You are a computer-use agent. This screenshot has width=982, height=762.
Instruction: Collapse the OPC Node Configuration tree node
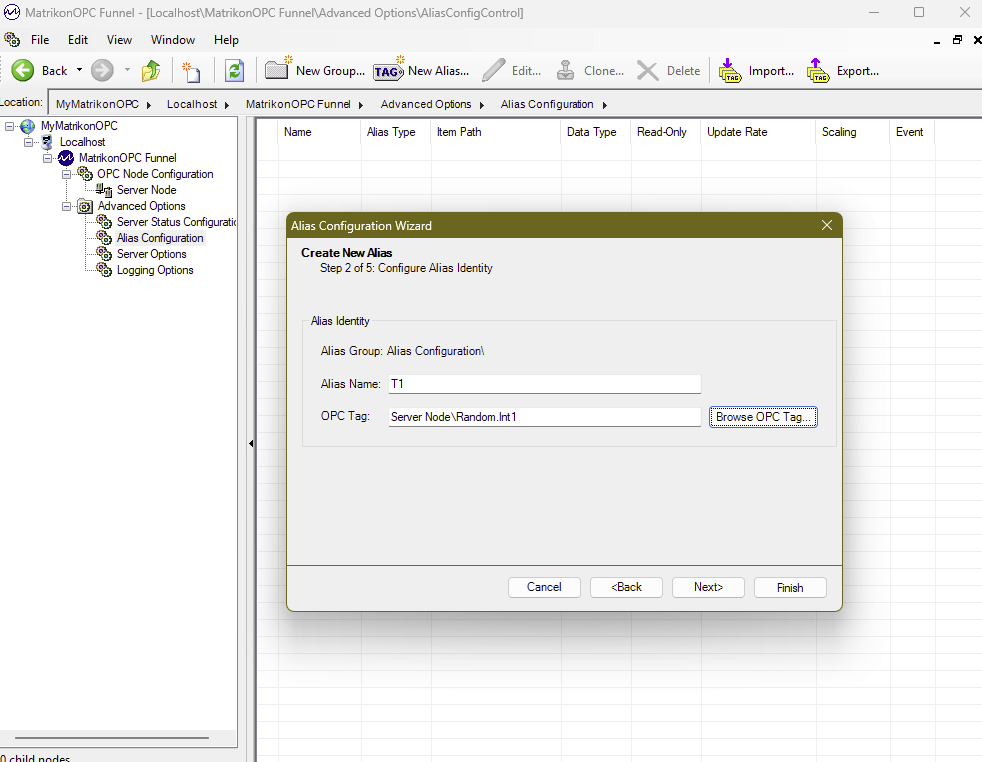[66, 174]
